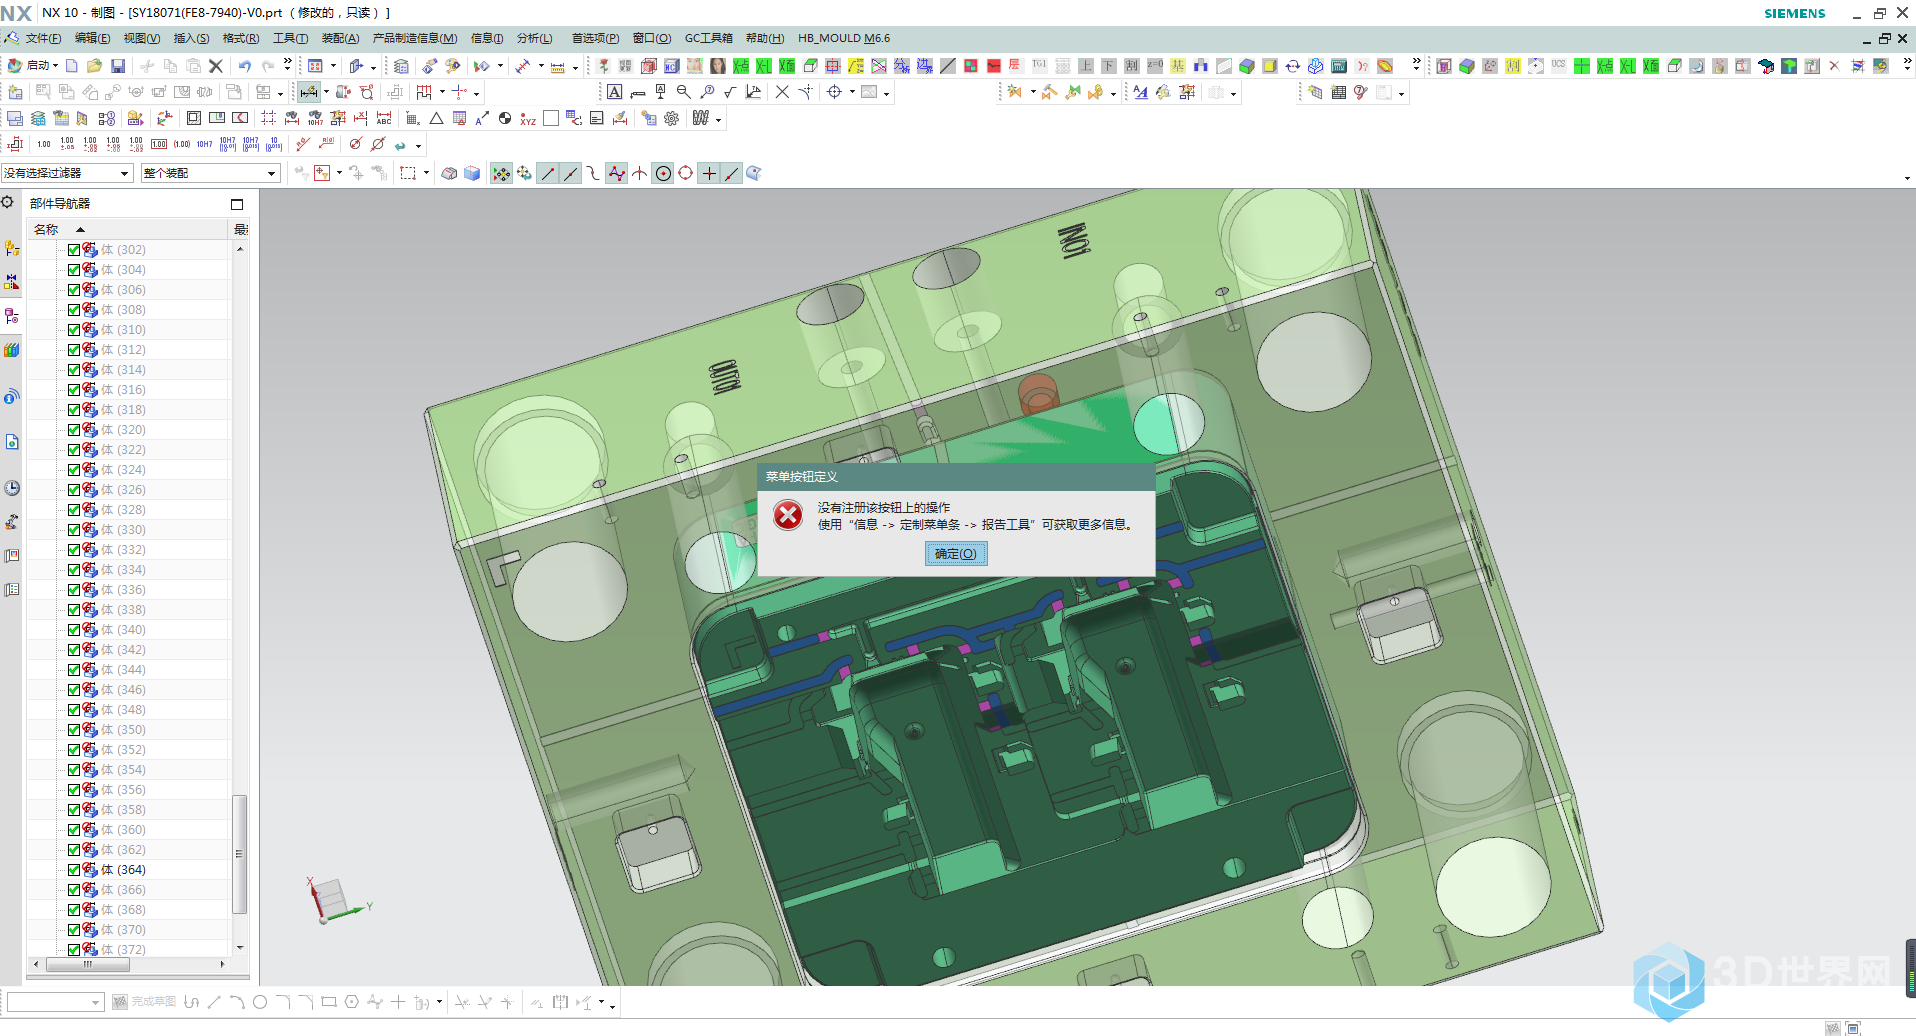Select the 体 (320) tree row label
The height and width of the screenshot is (1036, 1916).
tap(123, 430)
